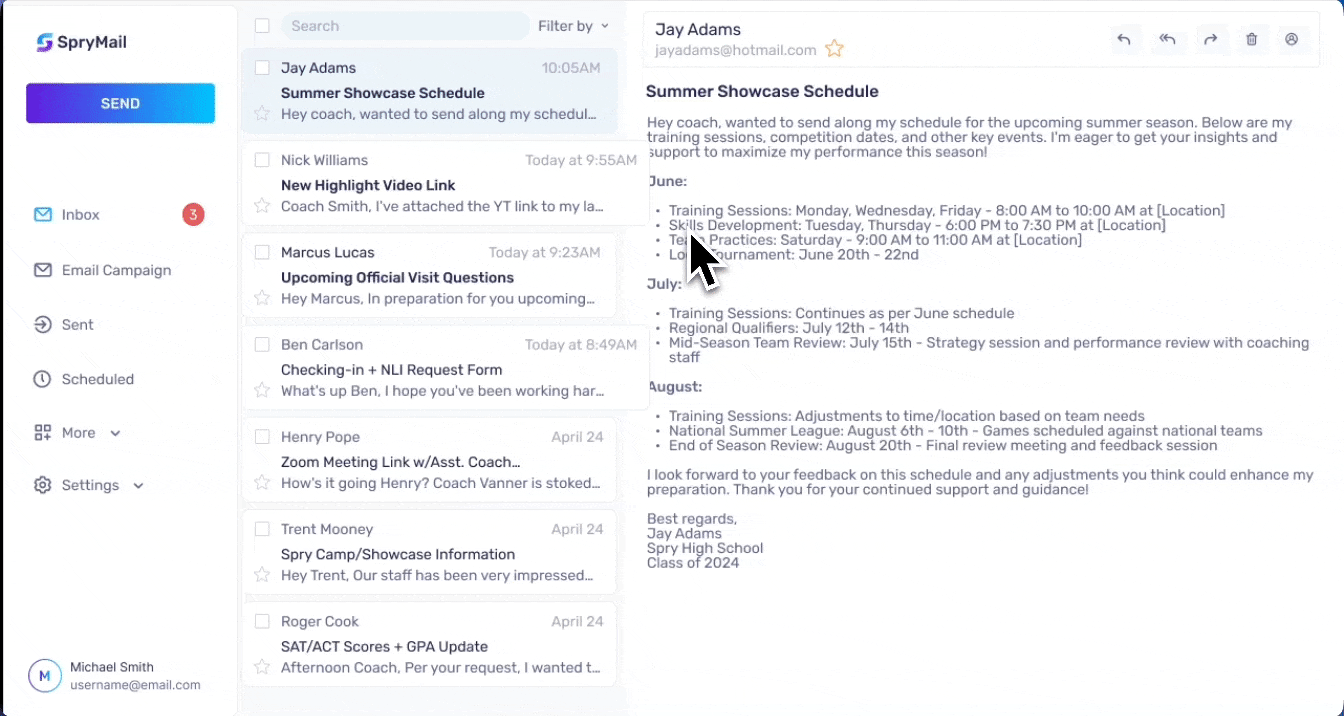The height and width of the screenshot is (716, 1344).
Task: Check the Roger Cook email checkbox
Action: point(262,621)
